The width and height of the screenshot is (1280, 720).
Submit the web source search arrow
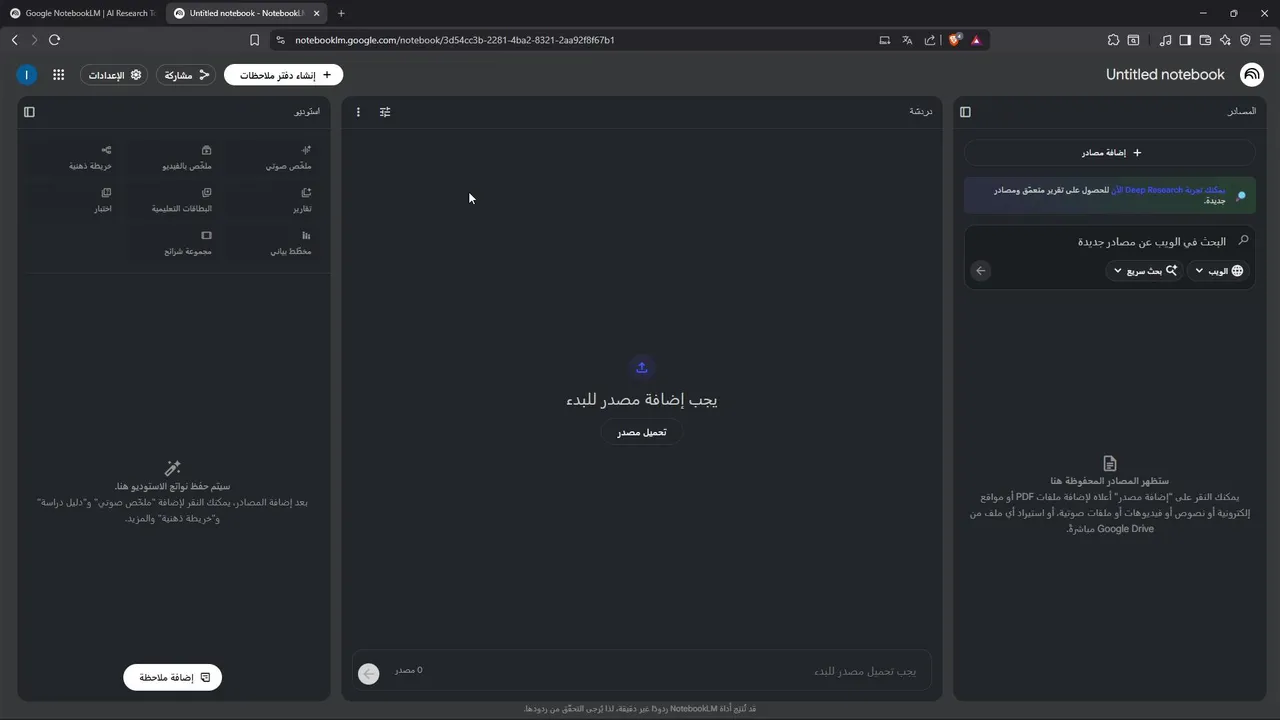(981, 271)
